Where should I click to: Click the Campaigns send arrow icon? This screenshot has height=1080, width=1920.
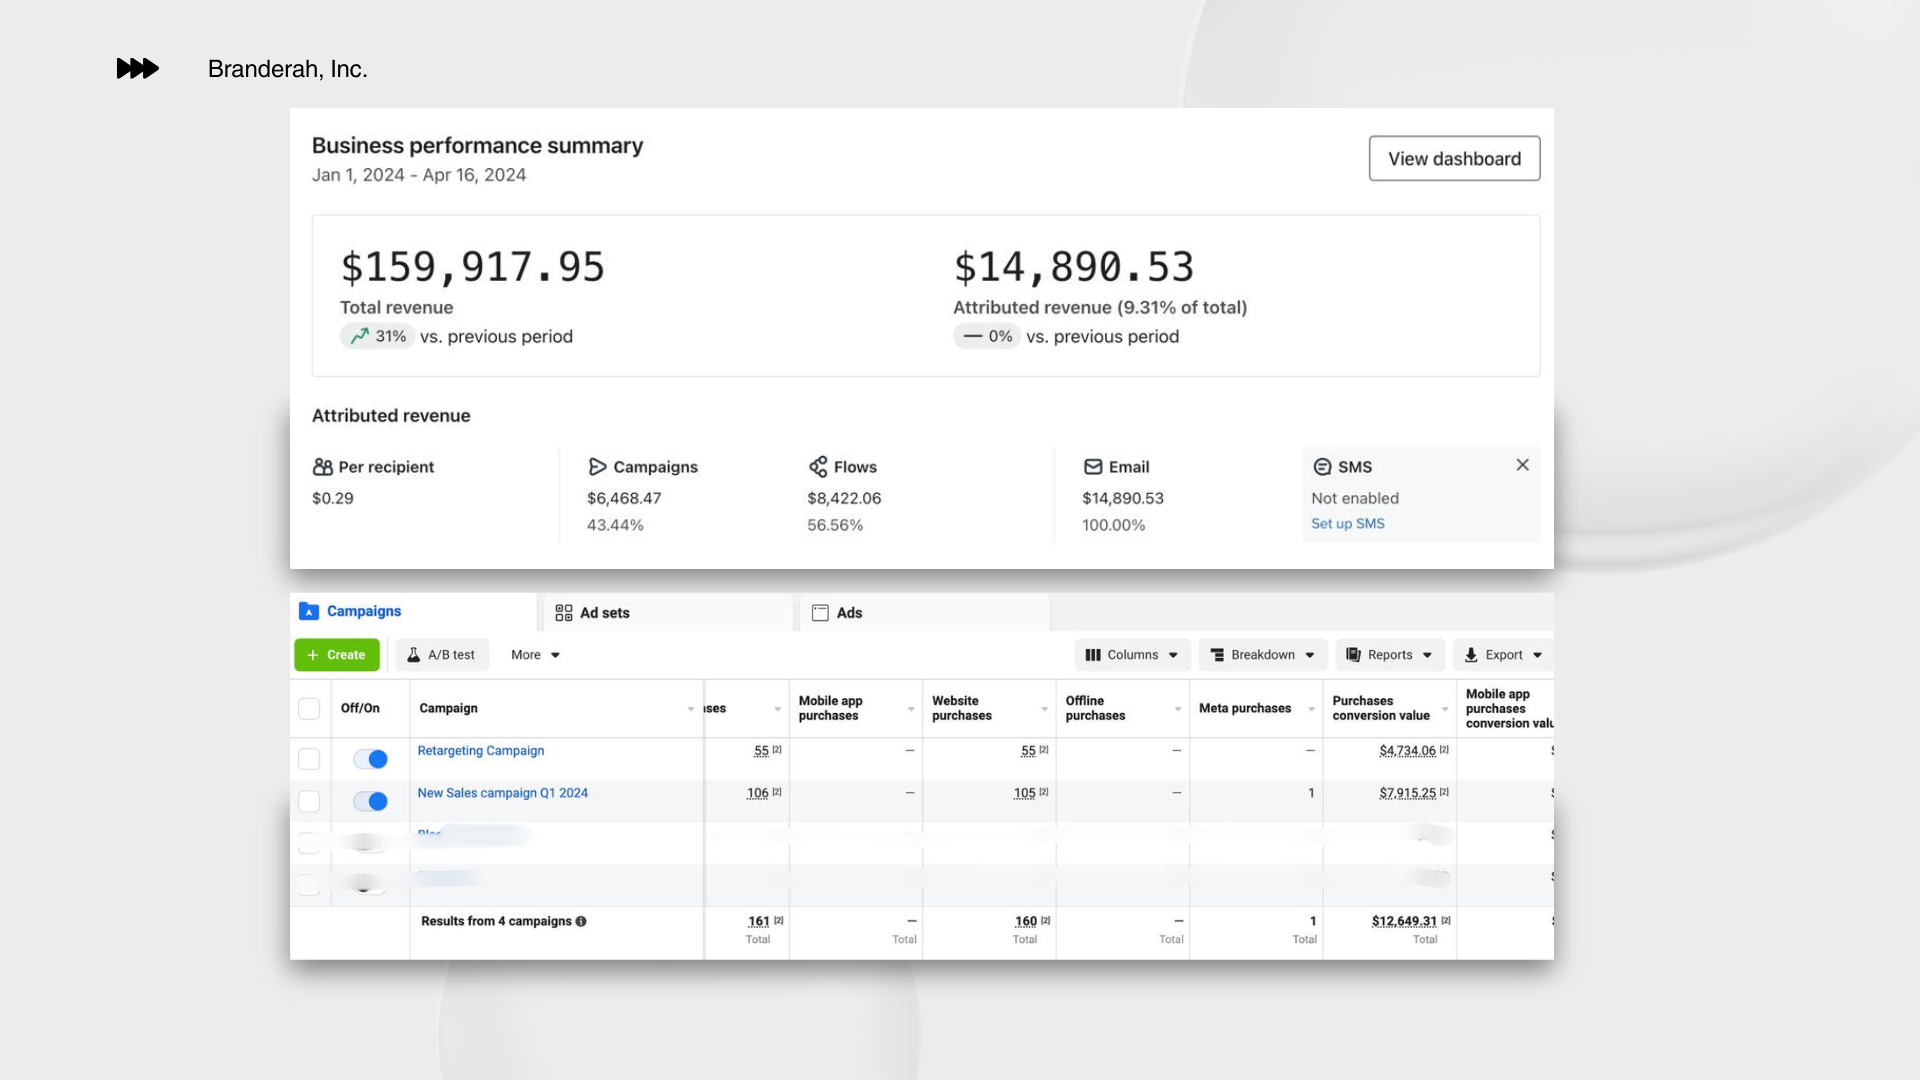(x=597, y=467)
